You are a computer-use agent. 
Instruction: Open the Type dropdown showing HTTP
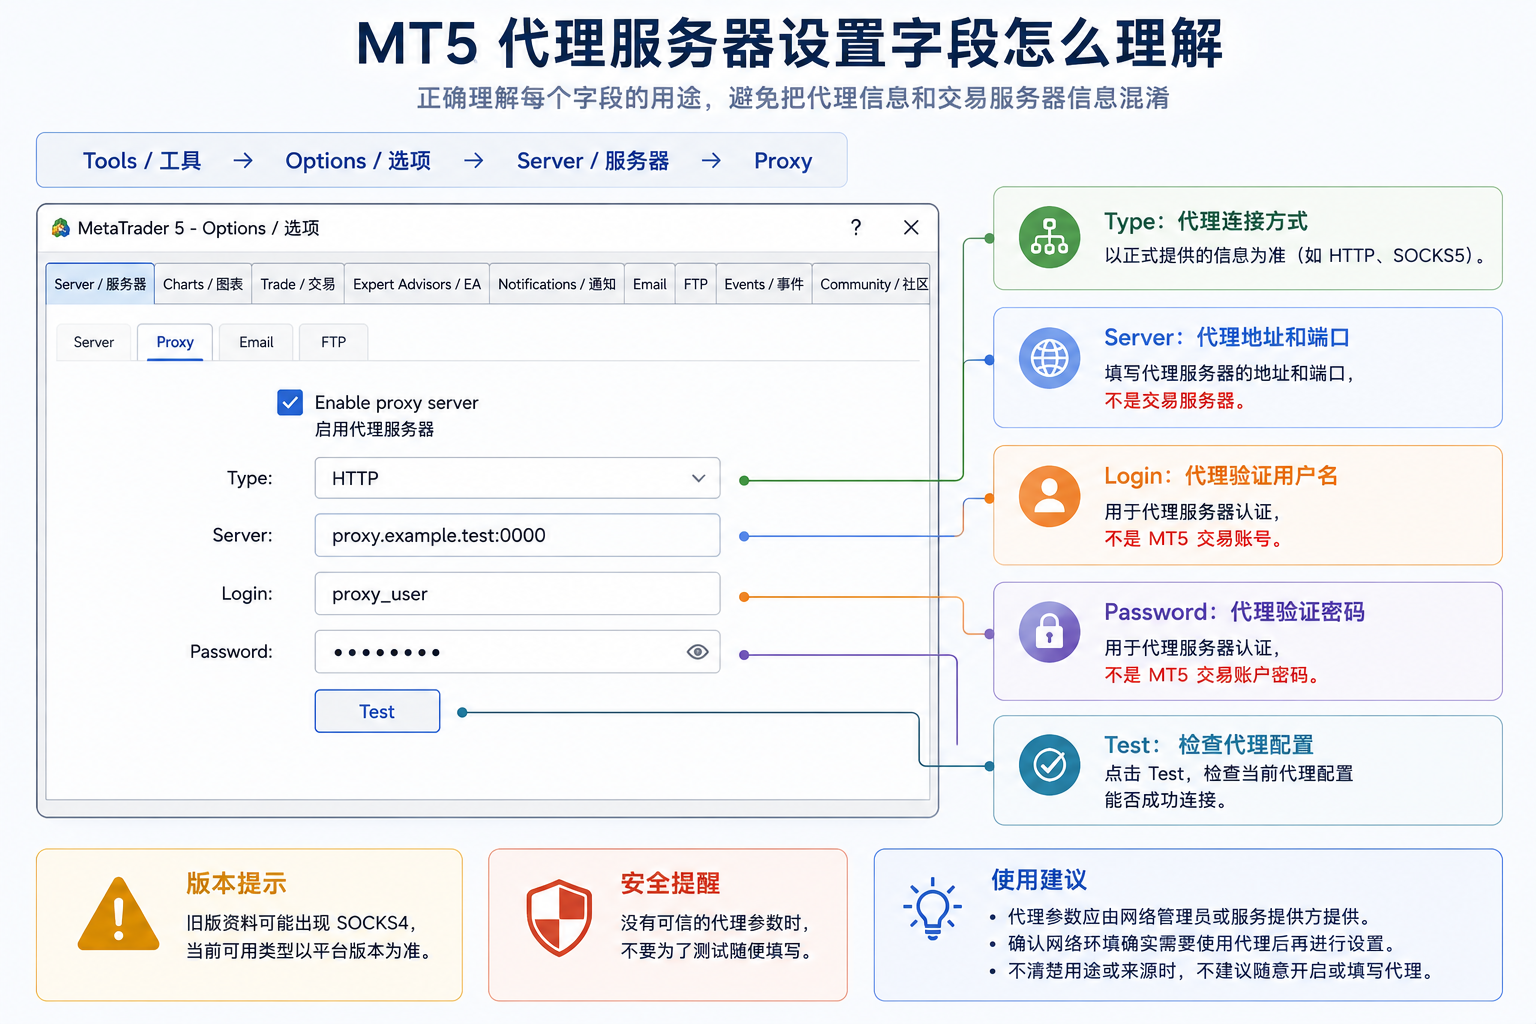517,478
